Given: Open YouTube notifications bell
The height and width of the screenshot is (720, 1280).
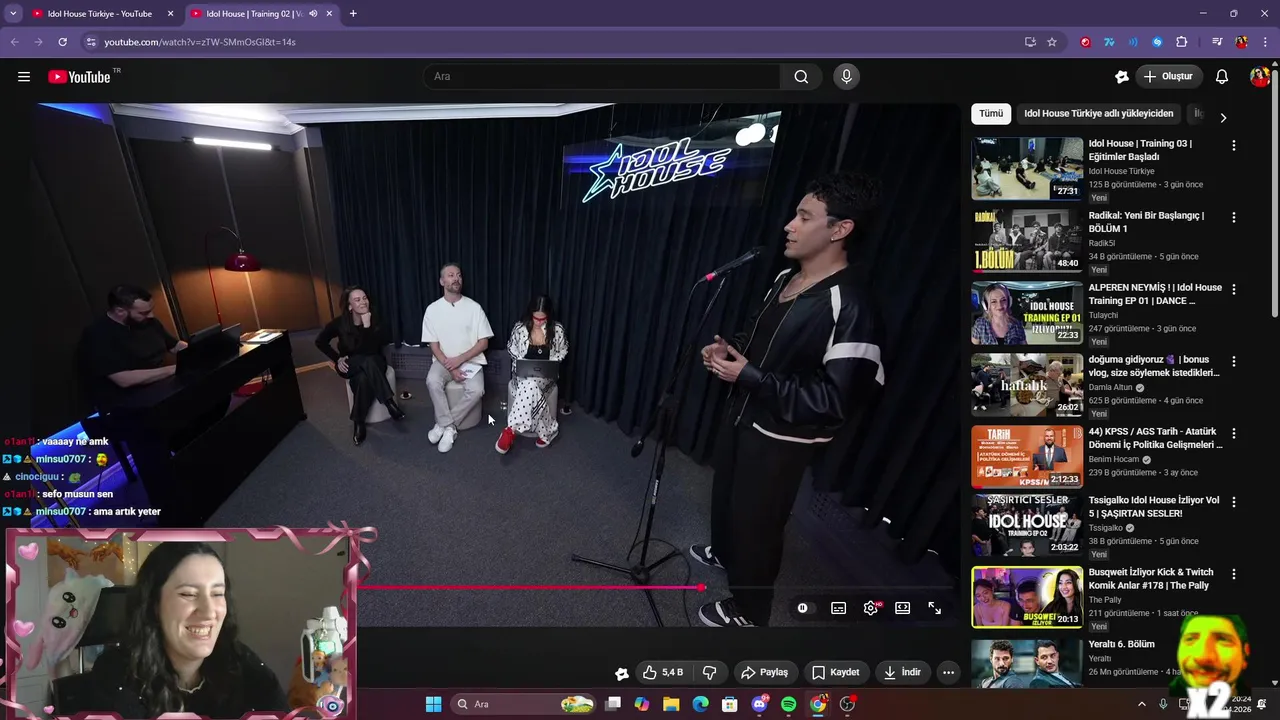Looking at the screenshot, I should [1222, 77].
